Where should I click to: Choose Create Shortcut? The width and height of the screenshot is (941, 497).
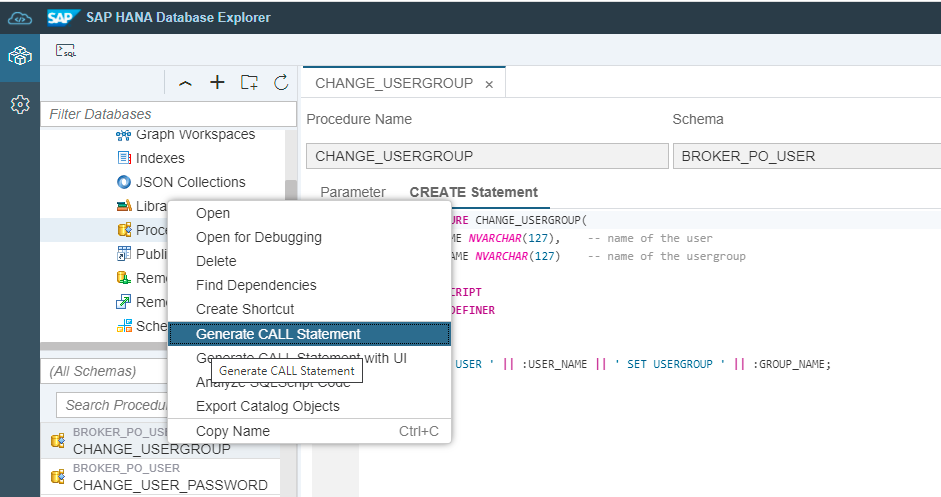[309, 309]
